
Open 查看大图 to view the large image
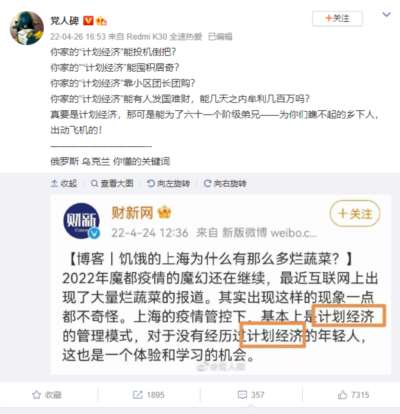pos(112,183)
